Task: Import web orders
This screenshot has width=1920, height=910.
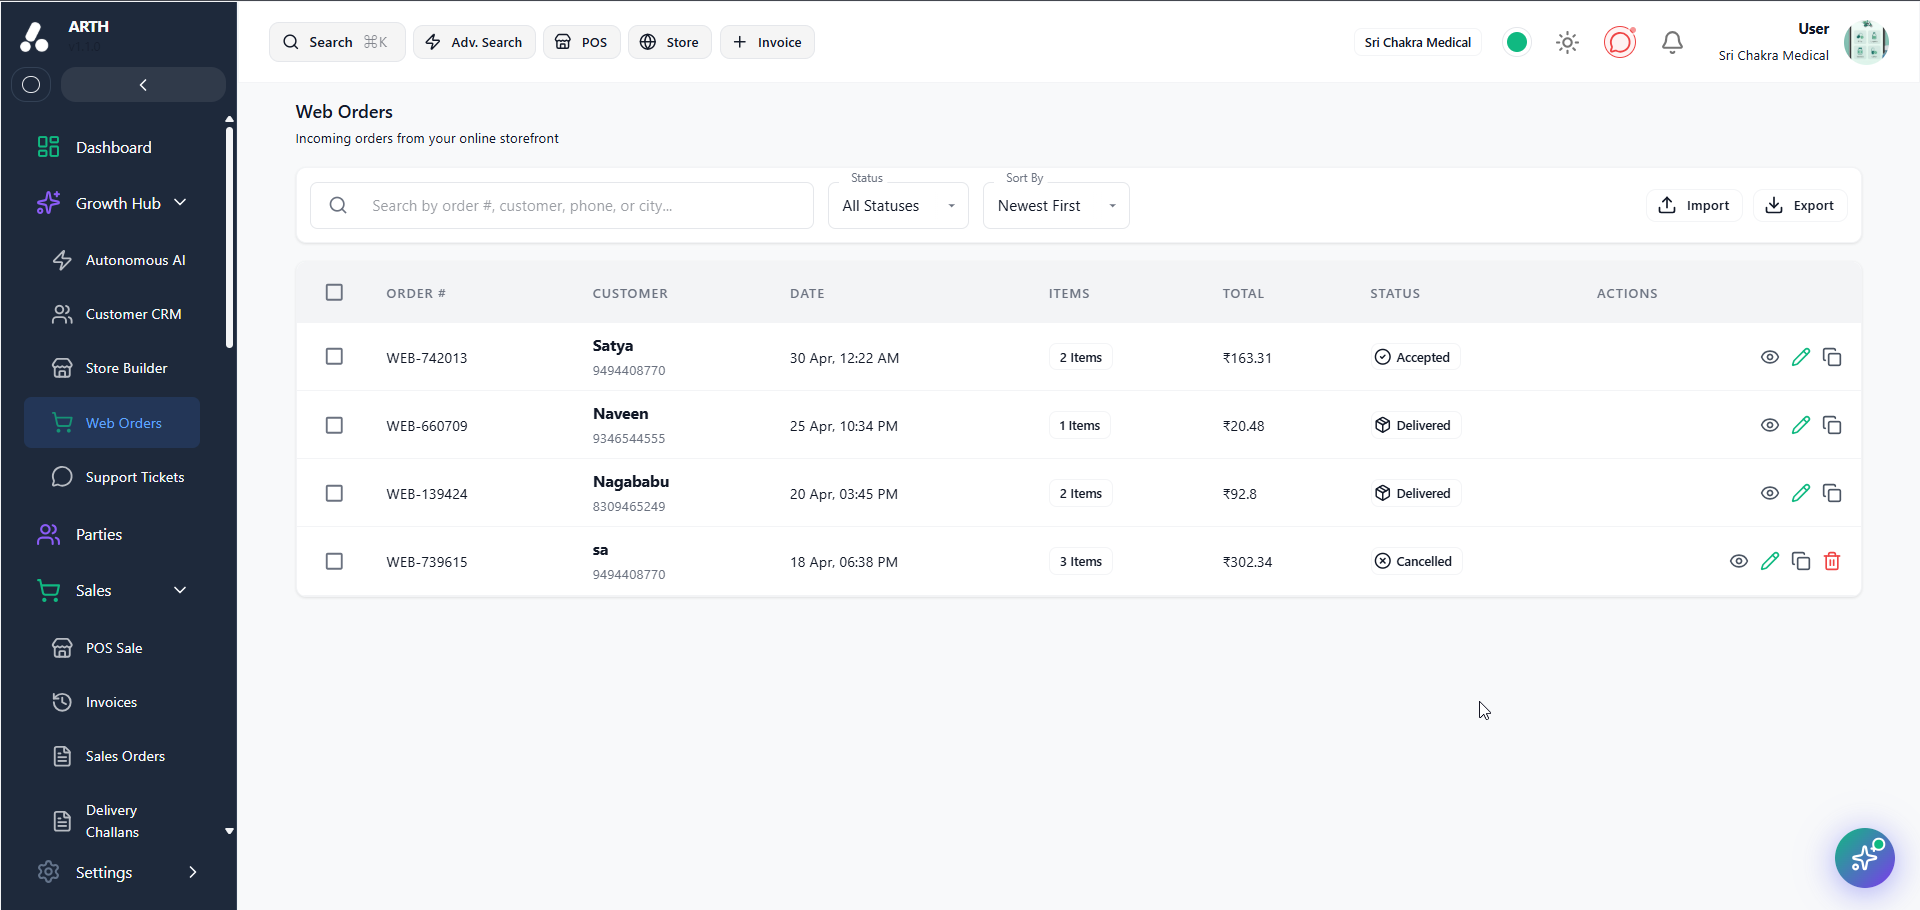Action: [1694, 205]
